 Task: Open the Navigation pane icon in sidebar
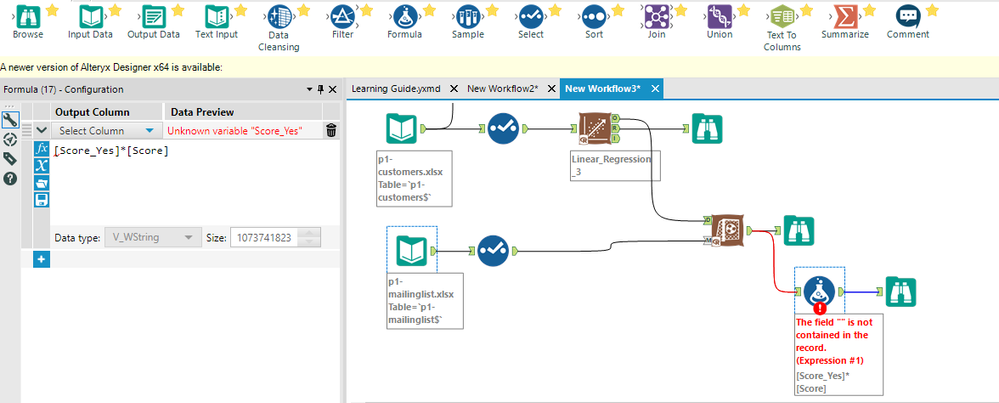tap(10, 139)
